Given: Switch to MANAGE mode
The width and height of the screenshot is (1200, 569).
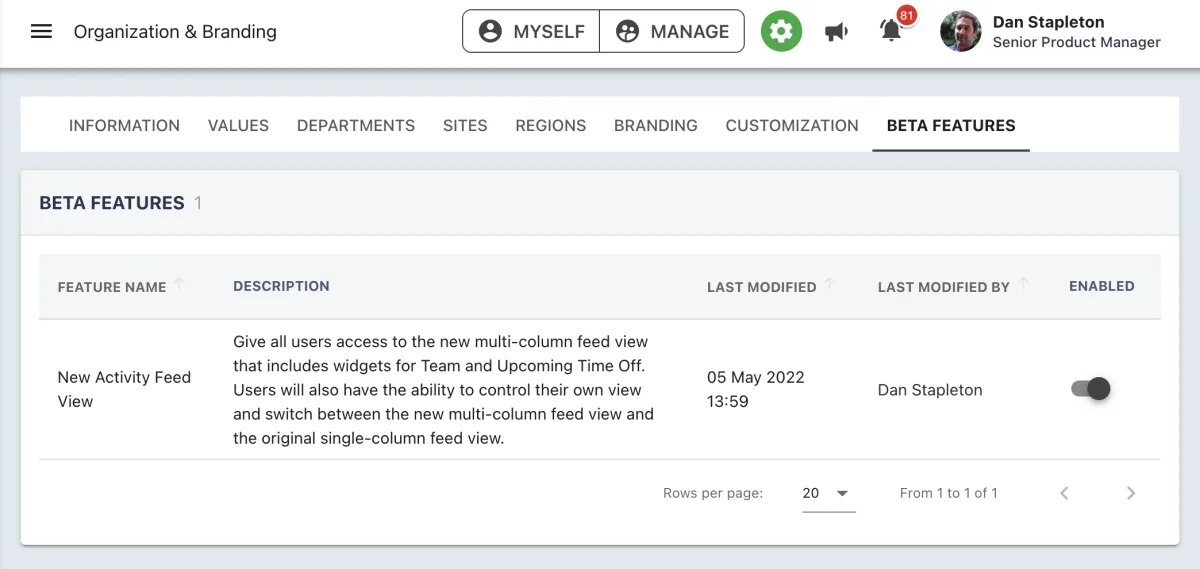Looking at the screenshot, I should point(672,31).
